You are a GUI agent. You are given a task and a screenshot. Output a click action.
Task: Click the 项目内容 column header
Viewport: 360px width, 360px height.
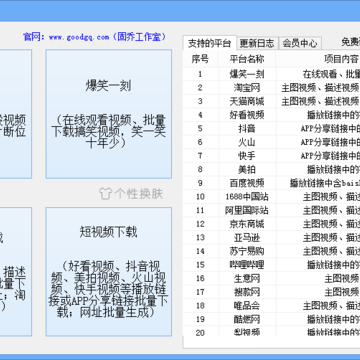pyautogui.click(x=318, y=59)
